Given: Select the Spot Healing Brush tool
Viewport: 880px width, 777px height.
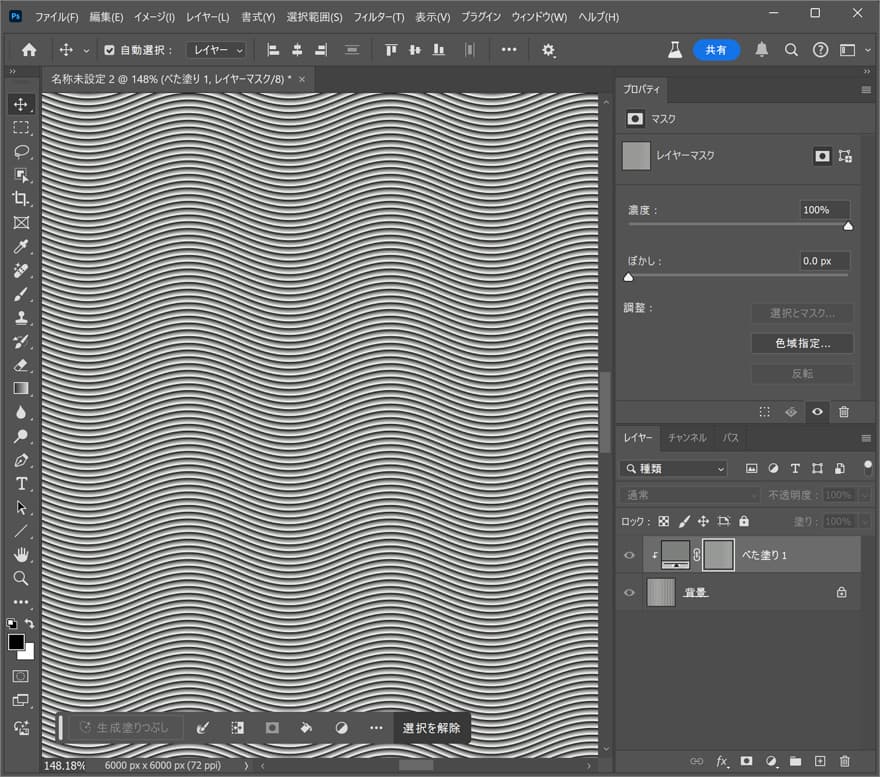Looking at the screenshot, I should pos(21,270).
